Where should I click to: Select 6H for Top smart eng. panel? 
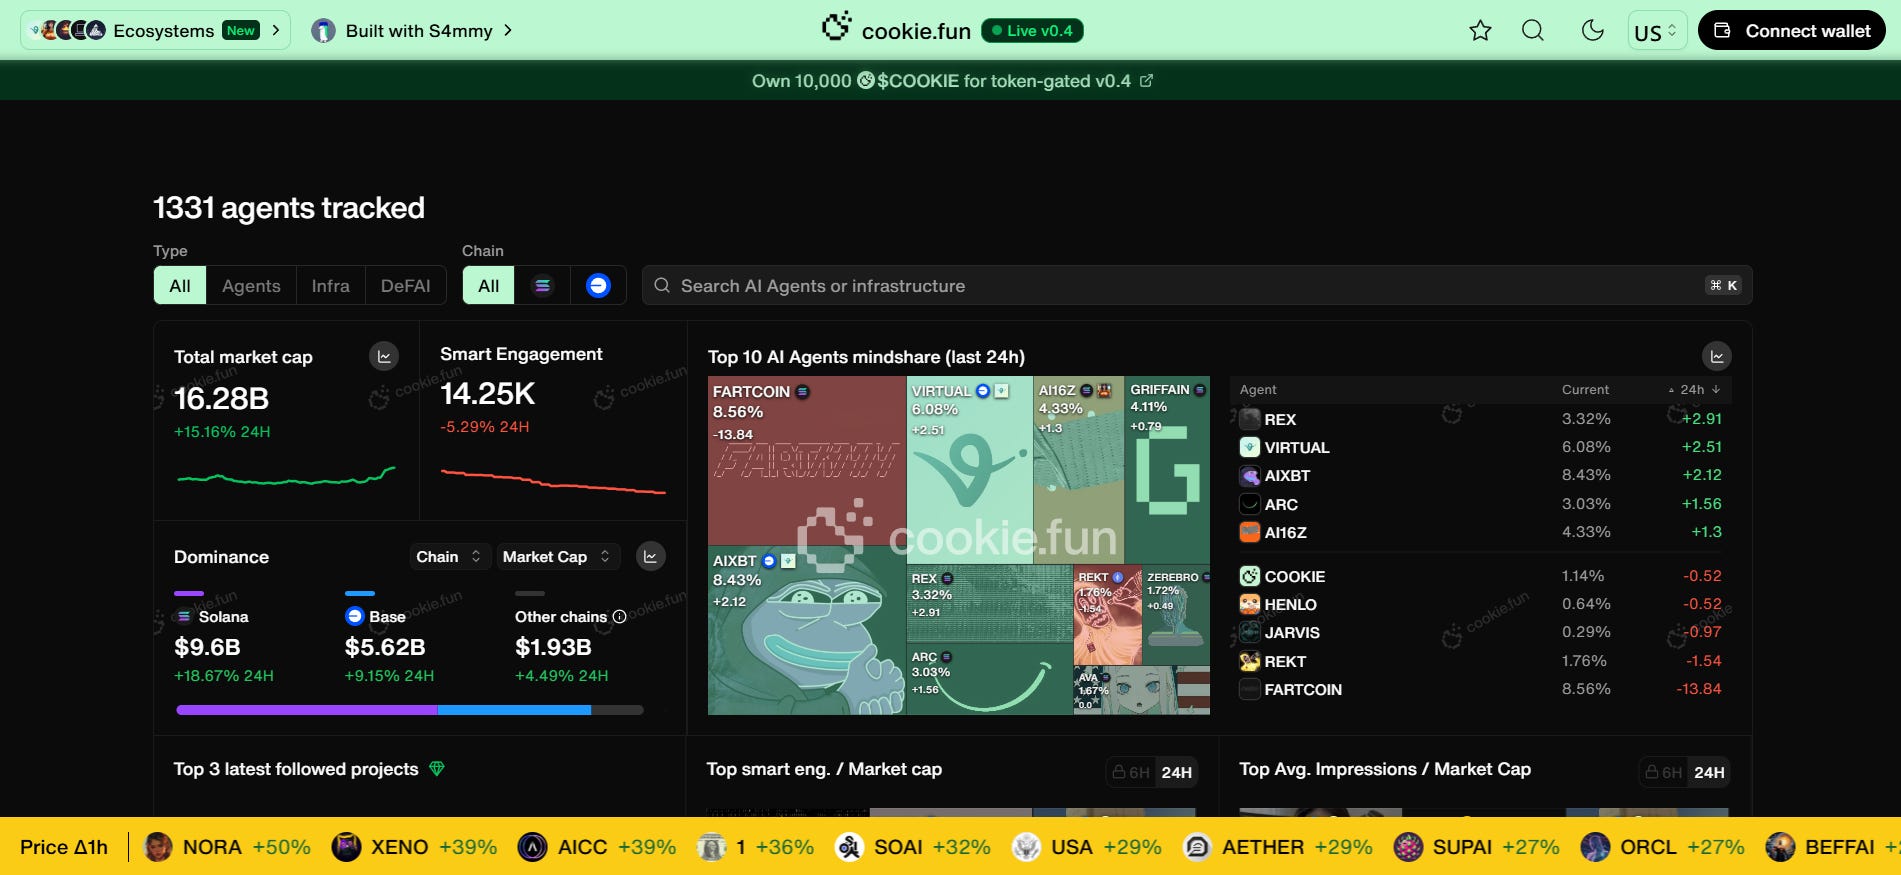pyautogui.click(x=1130, y=772)
